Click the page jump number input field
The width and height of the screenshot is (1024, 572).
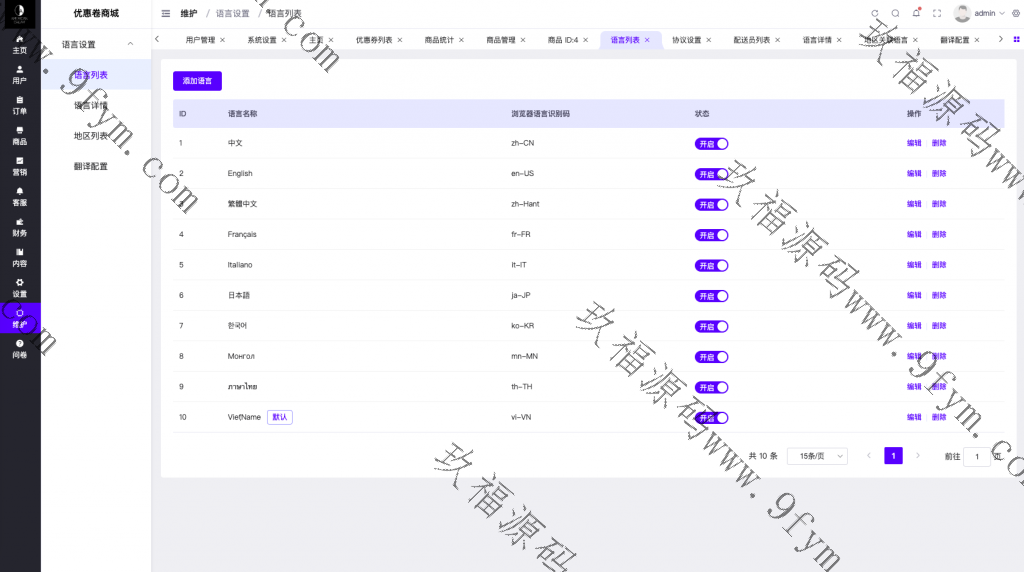tap(976, 456)
